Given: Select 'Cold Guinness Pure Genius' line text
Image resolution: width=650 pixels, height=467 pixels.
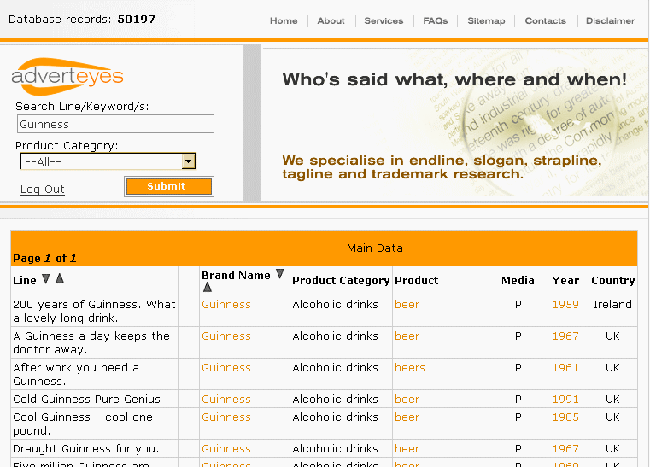Looking at the screenshot, I should (x=87, y=399).
